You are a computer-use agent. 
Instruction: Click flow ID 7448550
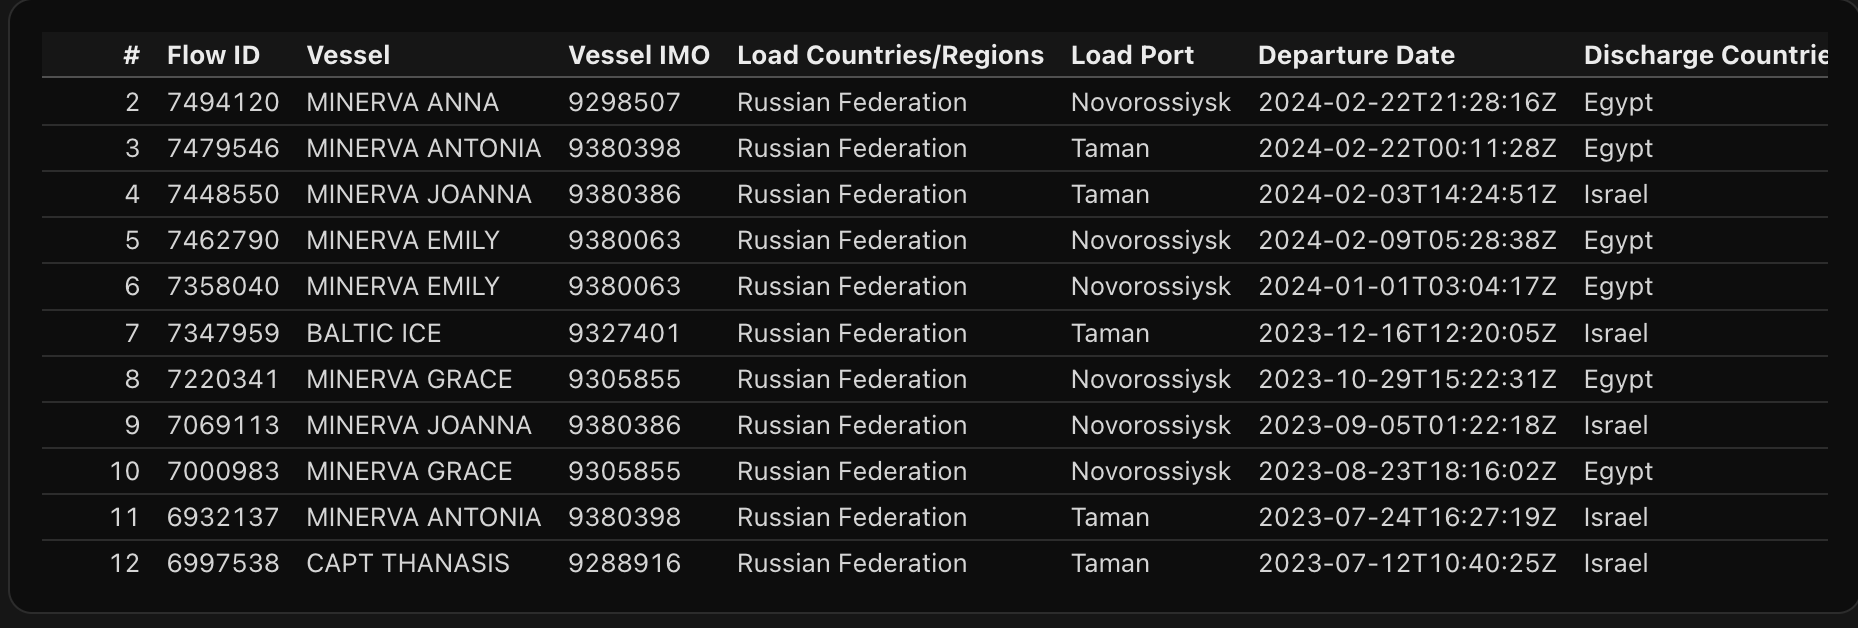[223, 194]
